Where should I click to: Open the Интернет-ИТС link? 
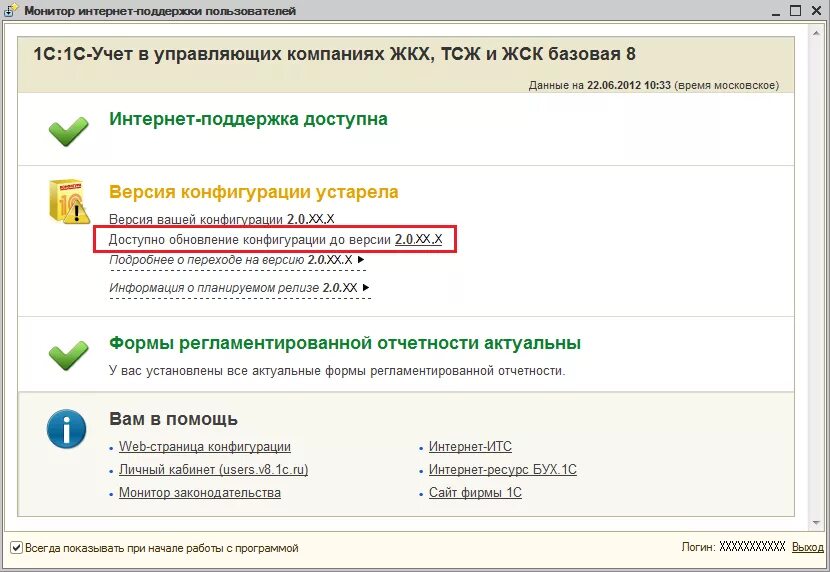470,447
